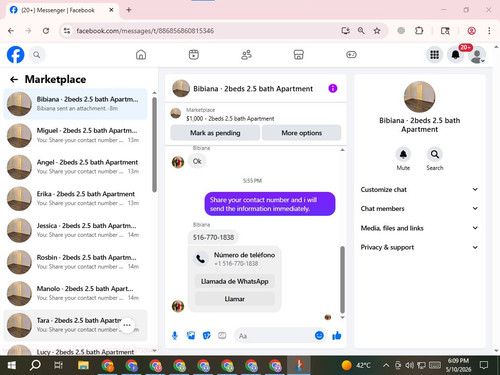The width and height of the screenshot is (500, 375).
Task: Open File Explorer on taskbar
Action: click(83, 365)
